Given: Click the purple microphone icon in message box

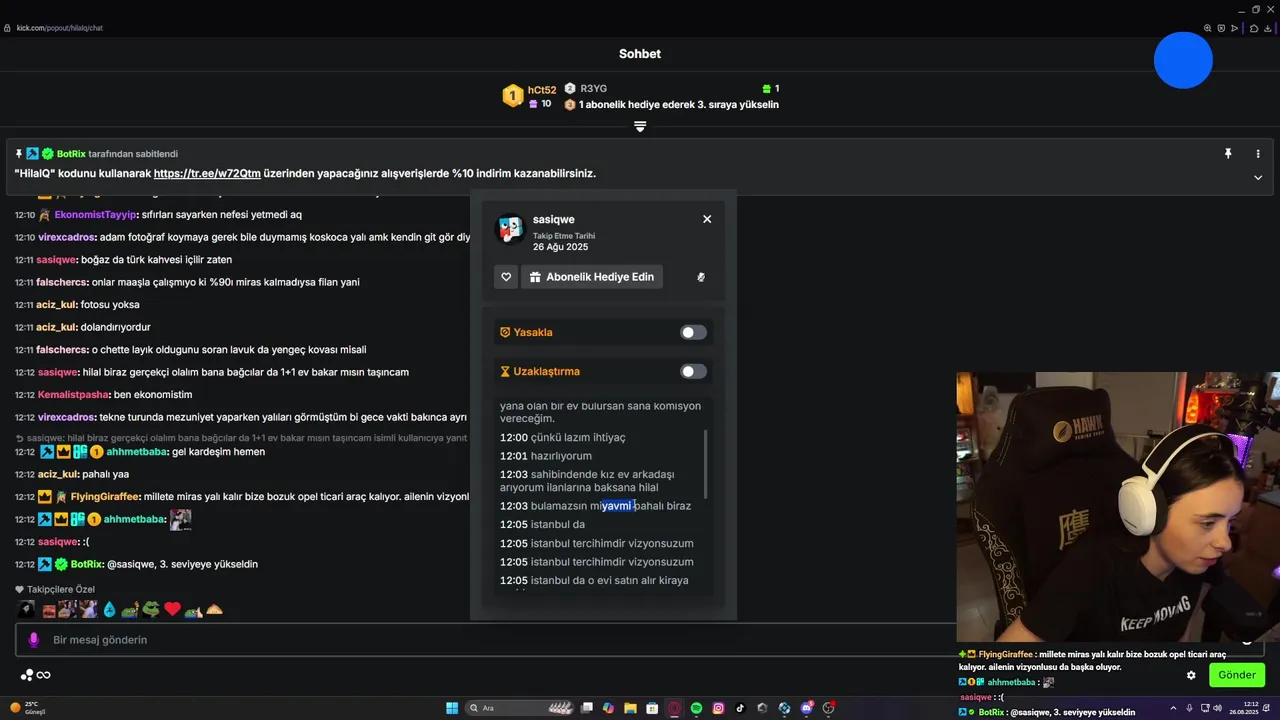Looking at the screenshot, I should click(x=33, y=640).
